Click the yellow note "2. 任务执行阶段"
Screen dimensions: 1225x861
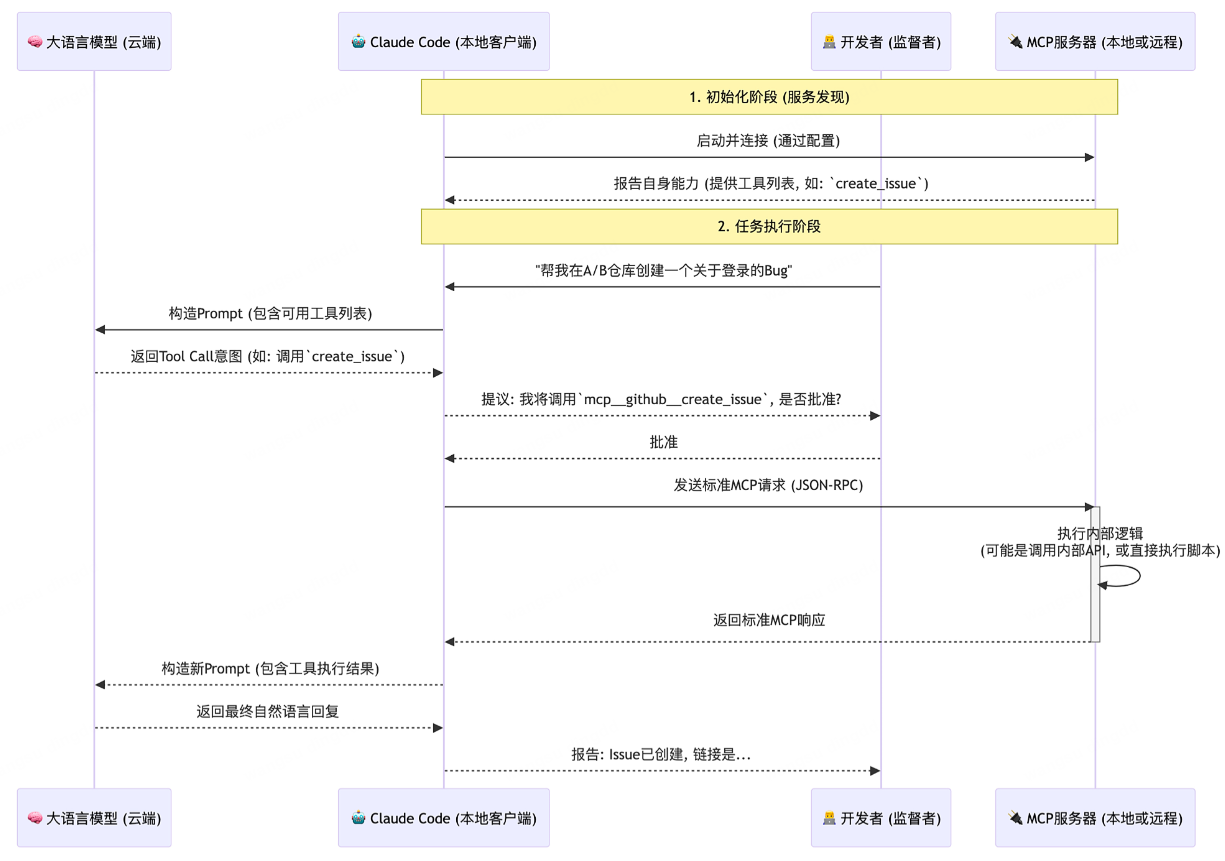(769, 226)
